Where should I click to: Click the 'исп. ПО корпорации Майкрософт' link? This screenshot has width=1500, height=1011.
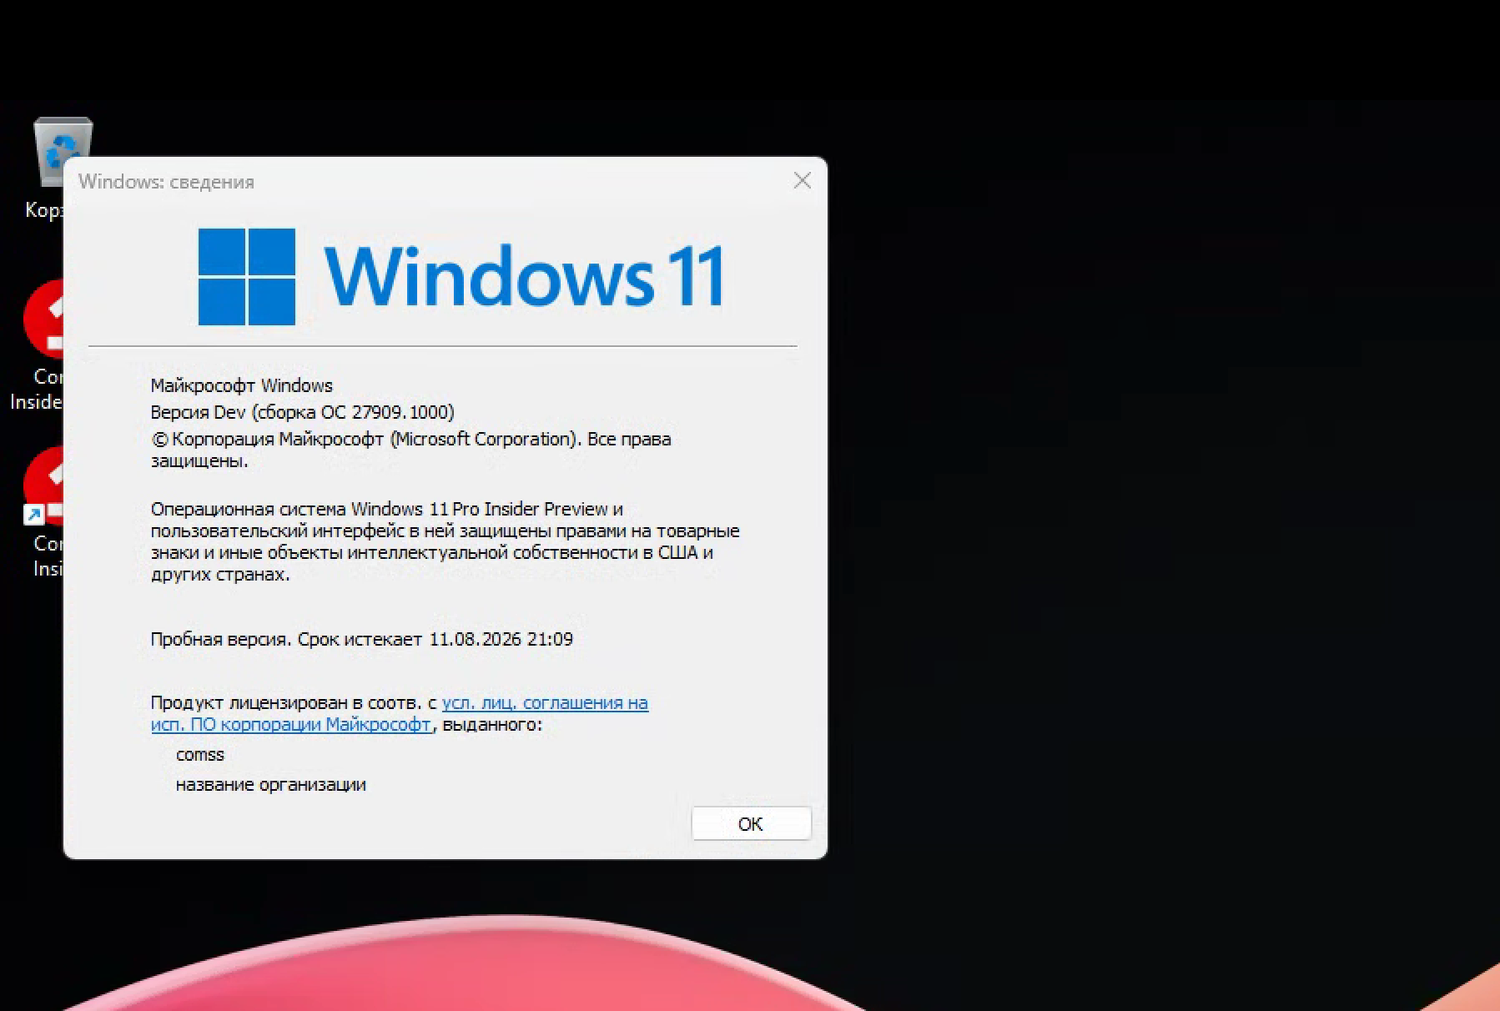(289, 724)
